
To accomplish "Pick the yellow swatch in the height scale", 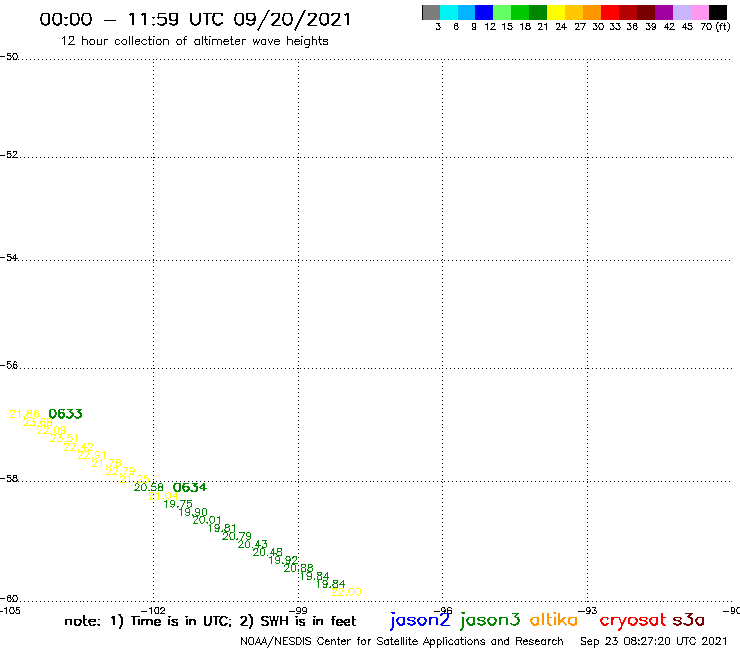I will pyautogui.click(x=555, y=12).
